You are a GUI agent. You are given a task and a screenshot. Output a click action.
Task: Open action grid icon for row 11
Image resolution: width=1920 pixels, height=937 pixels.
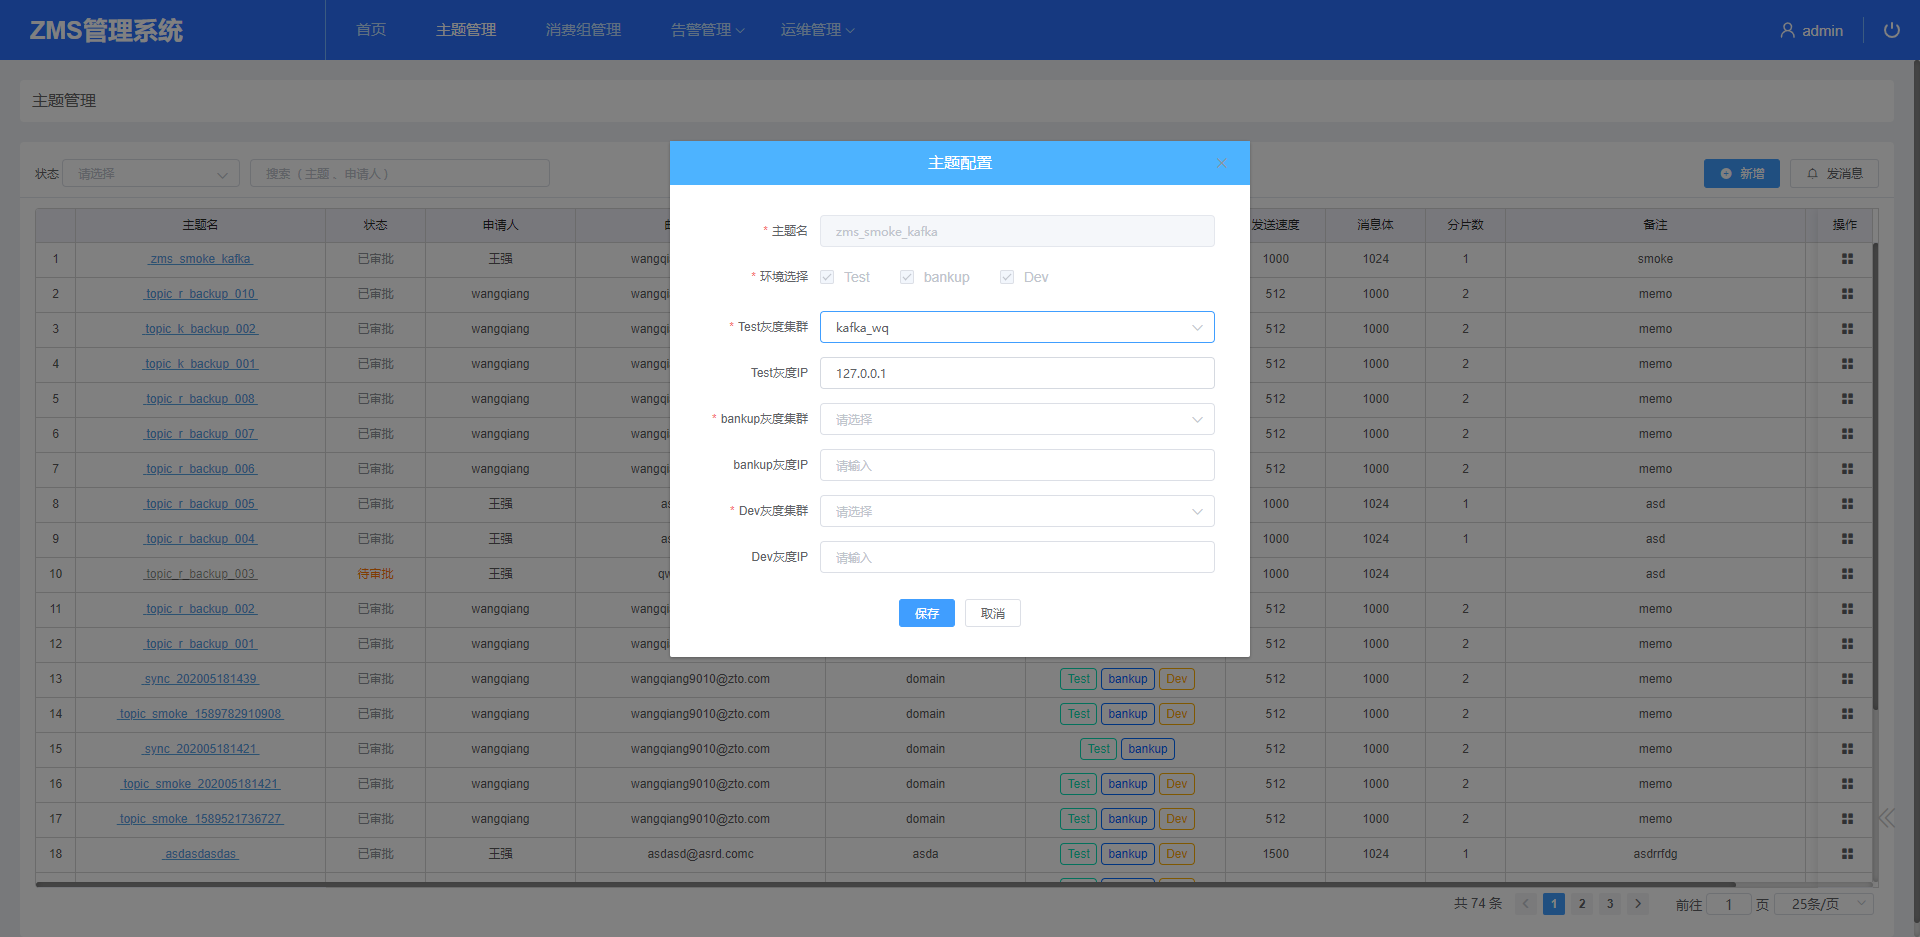[x=1847, y=609]
